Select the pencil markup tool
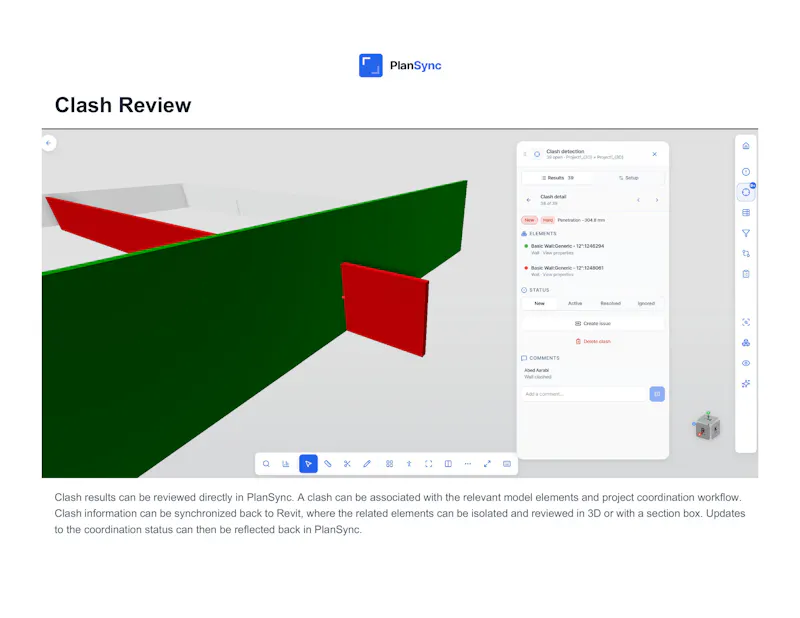Screen dimensions: 800x618 click(367, 464)
